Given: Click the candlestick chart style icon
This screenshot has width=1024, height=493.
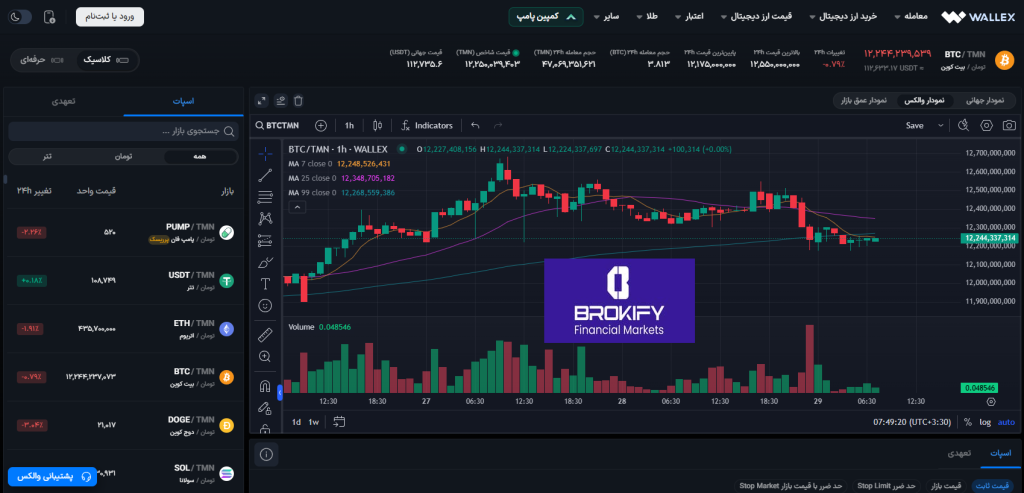Looking at the screenshot, I should (x=377, y=126).
